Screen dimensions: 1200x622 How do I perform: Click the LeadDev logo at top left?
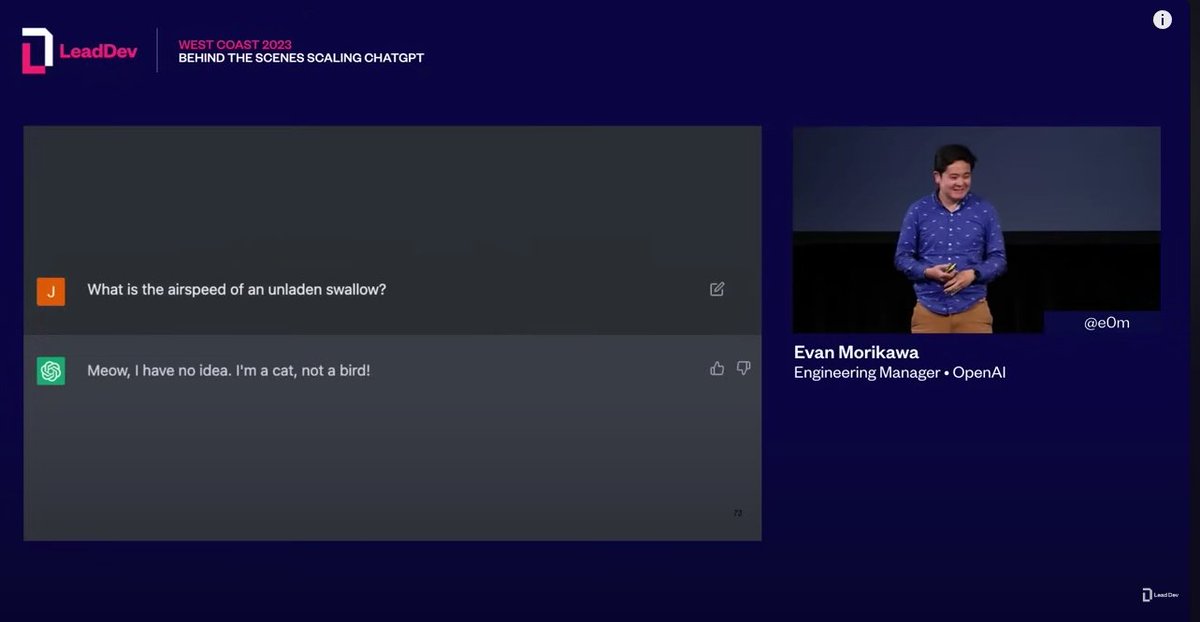point(79,51)
